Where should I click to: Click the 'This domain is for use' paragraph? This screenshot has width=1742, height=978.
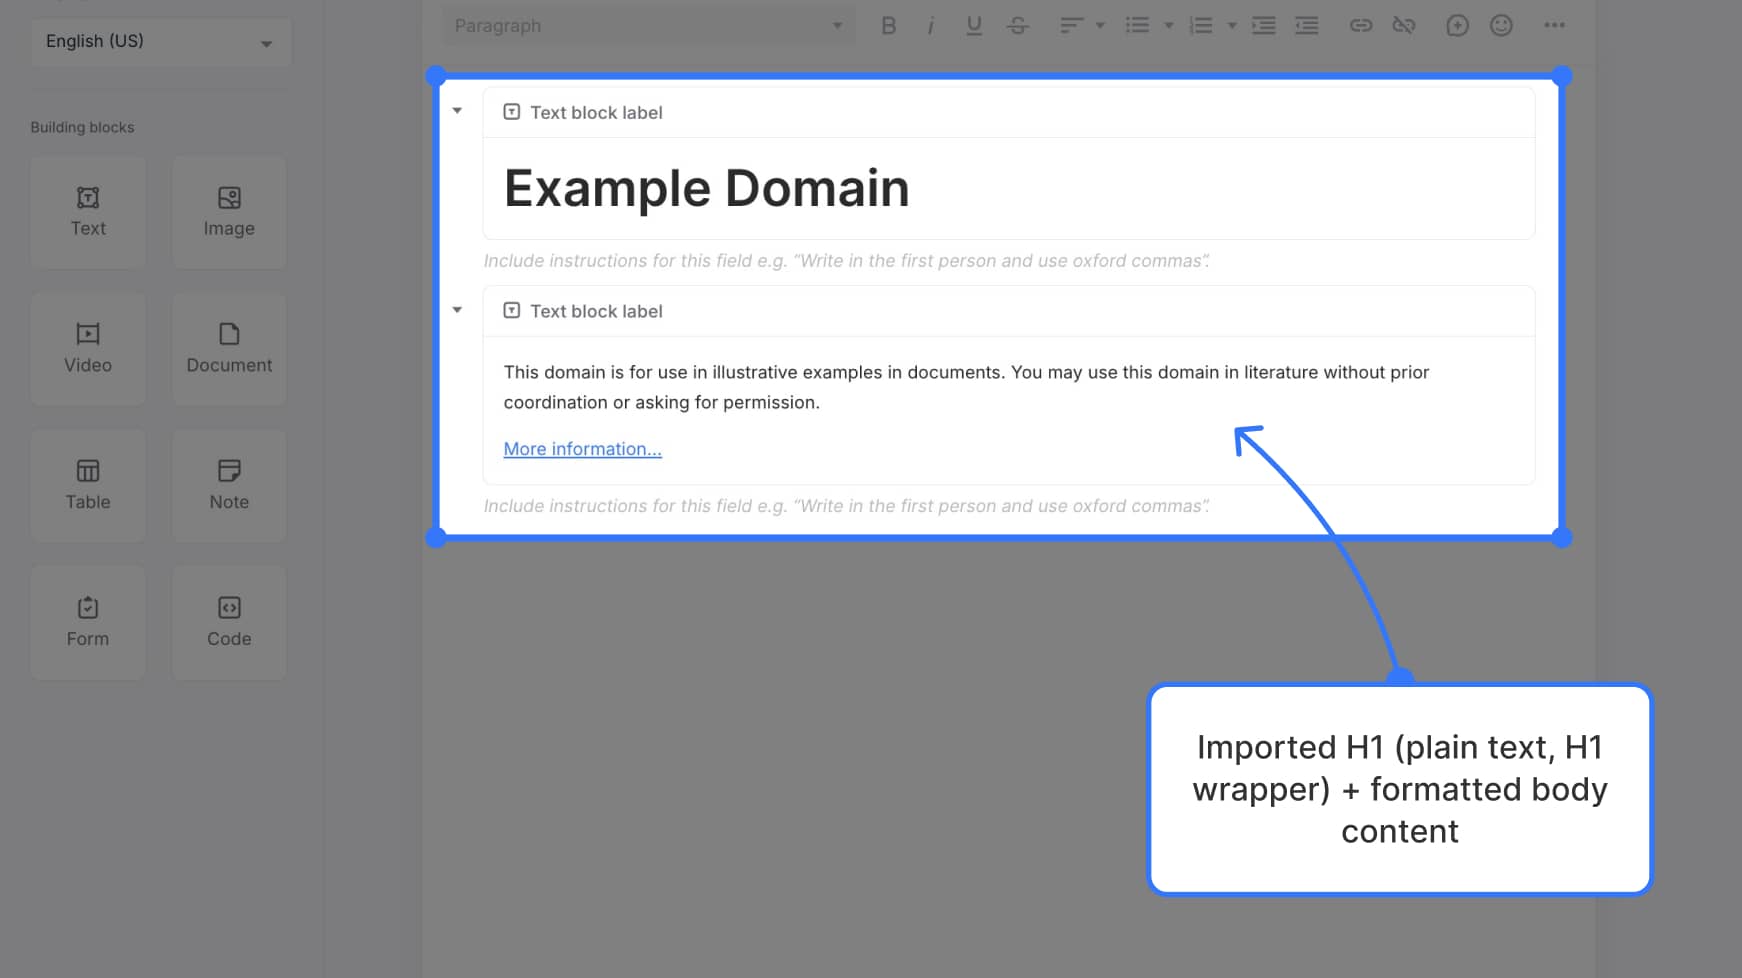point(966,387)
